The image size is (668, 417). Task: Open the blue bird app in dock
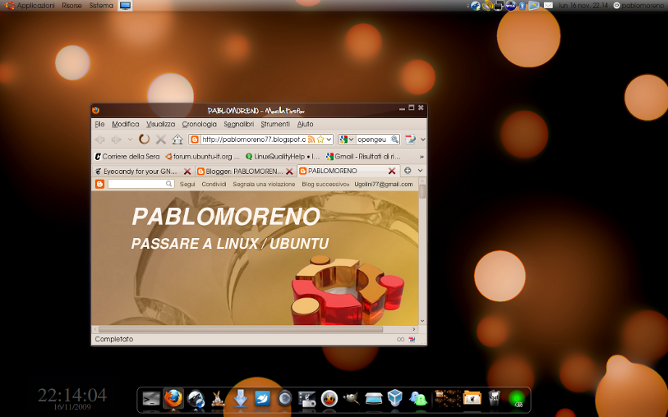[262, 399]
